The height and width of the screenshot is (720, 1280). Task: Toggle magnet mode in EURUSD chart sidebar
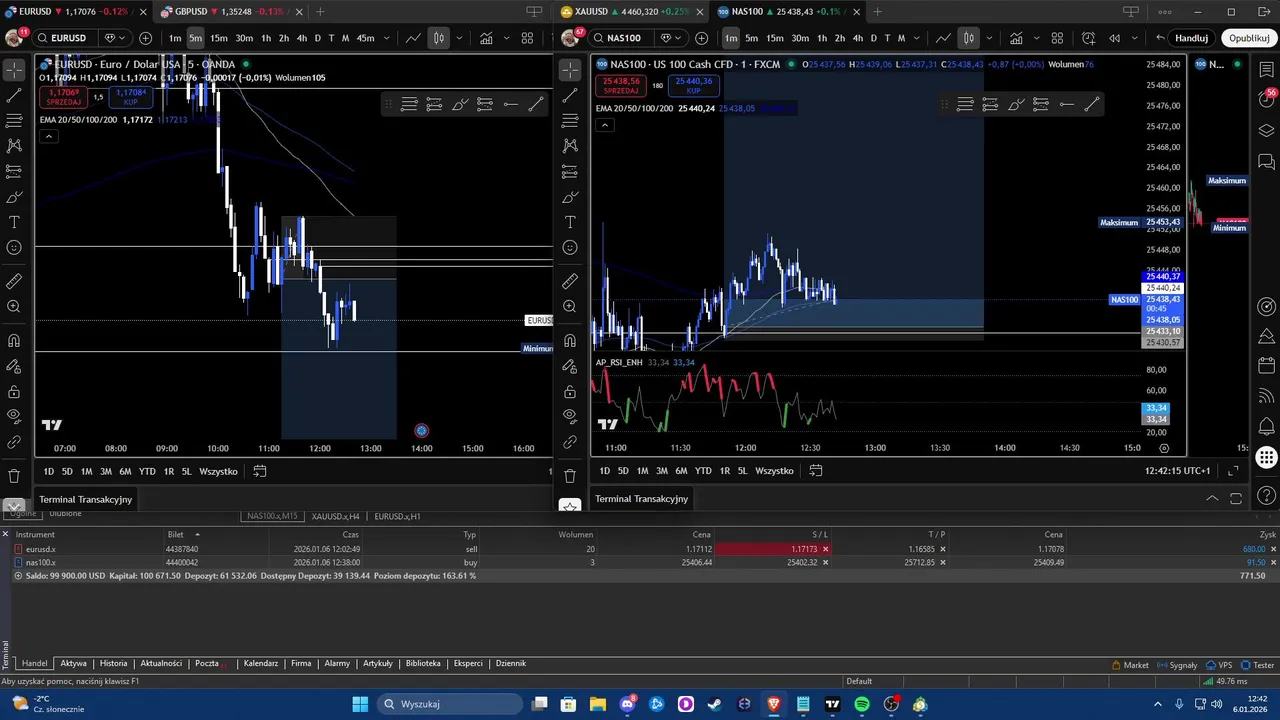tap(14, 340)
